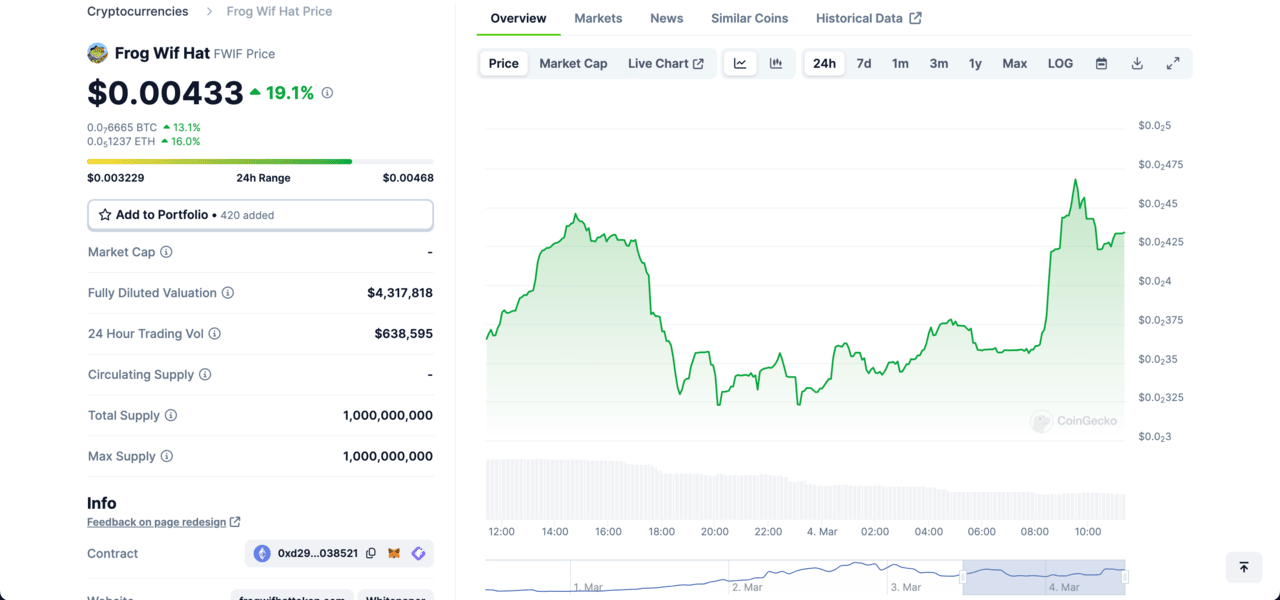This screenshot has height=600, width=1280.
Task: Open the calendar date range picker
Action: (1101, 63)
